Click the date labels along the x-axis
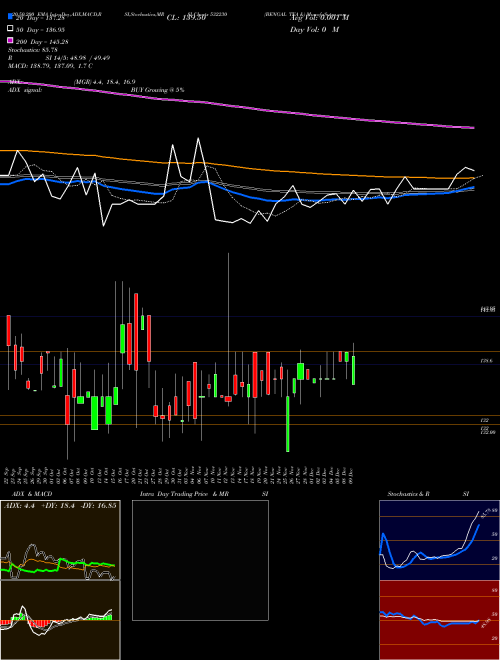Screen dimensions: 500x660 [179, 475]
